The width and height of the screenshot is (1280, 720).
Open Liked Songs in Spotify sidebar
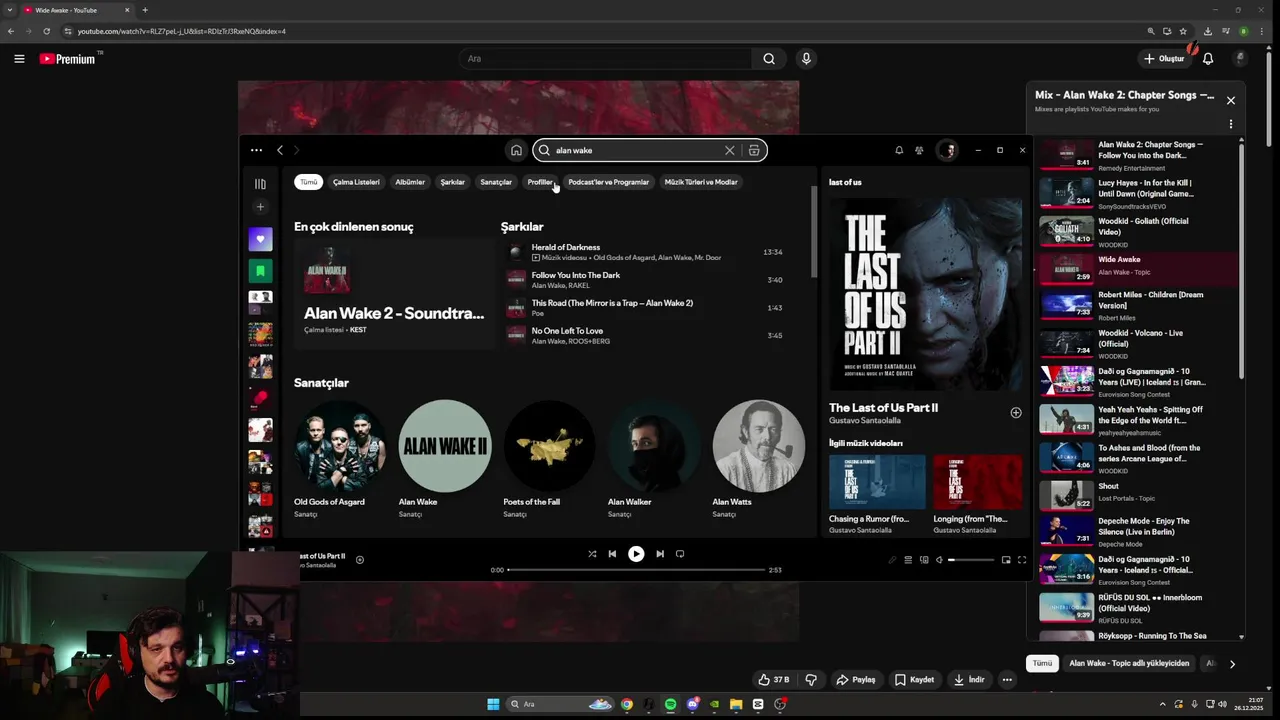pos(260,239)
